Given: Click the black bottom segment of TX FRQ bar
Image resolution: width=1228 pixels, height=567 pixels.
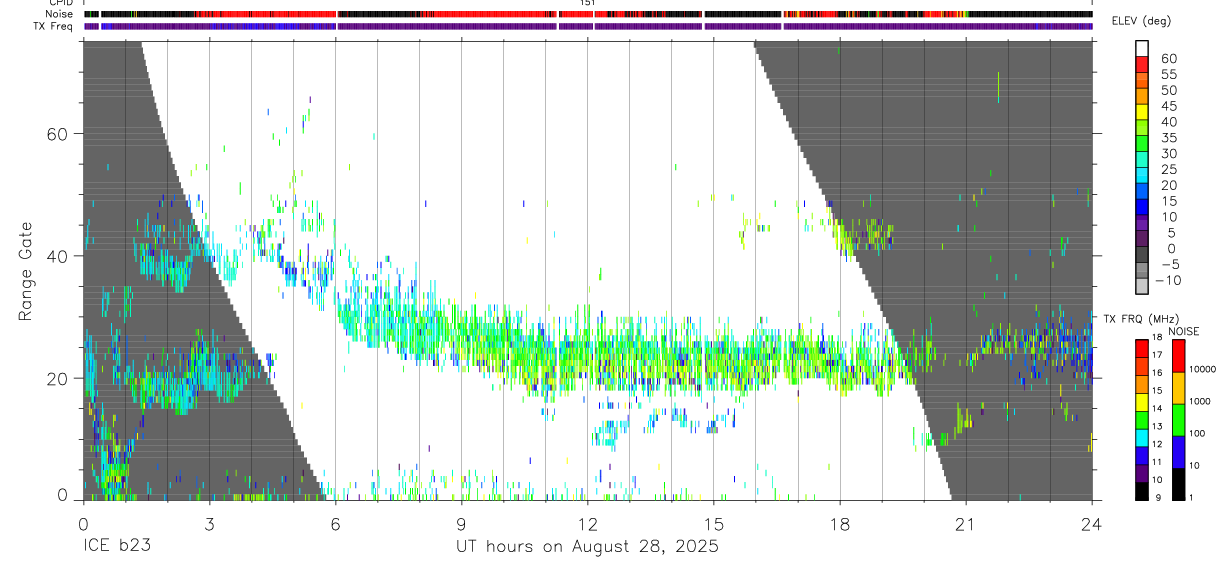Looking at the screenshot, I should (x=1142, y=491).
